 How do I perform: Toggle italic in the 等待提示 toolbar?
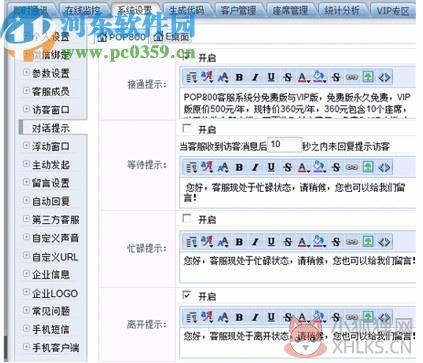[255, 167]
